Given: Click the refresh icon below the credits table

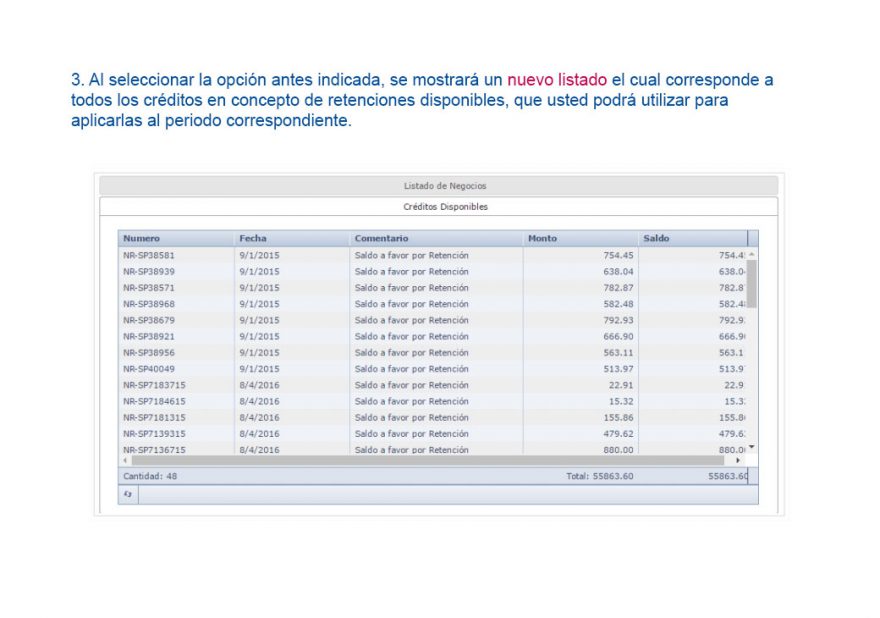Looking at the screenshot, I should coord(128,494).
